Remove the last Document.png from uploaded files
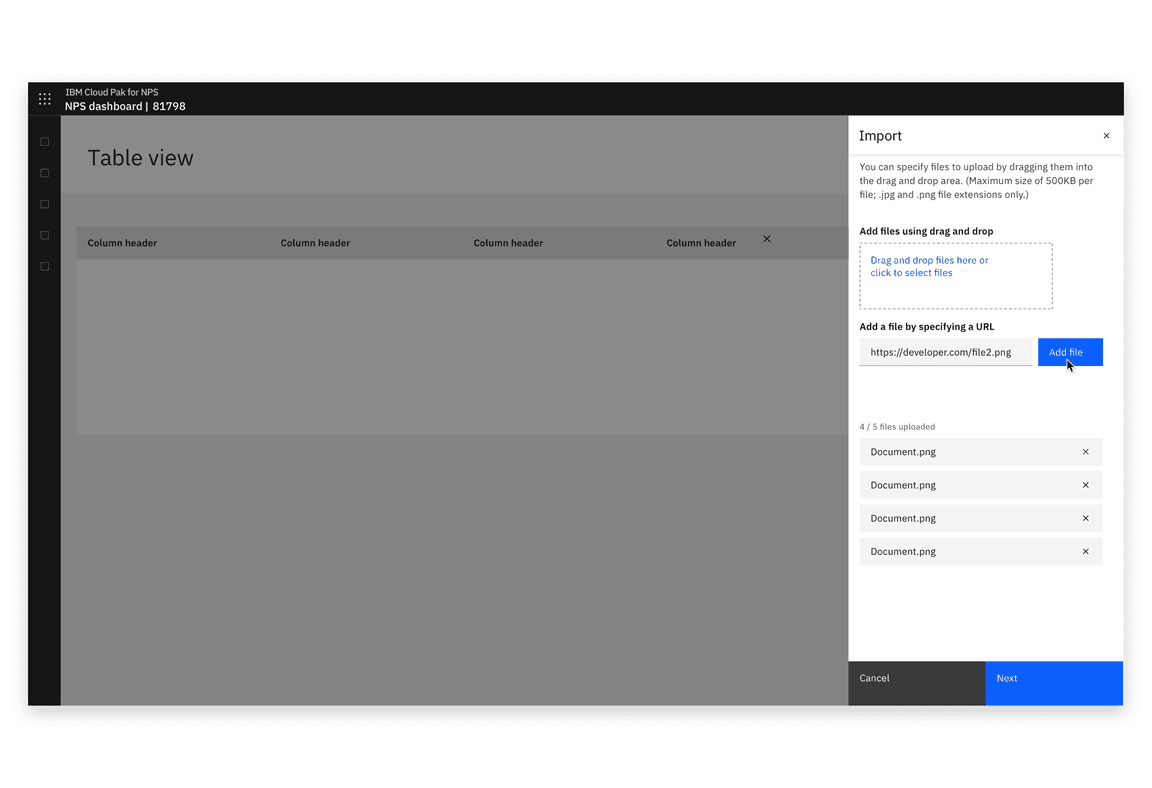The height and width of the screenshot is (788, 1152). click(1085, 551)
